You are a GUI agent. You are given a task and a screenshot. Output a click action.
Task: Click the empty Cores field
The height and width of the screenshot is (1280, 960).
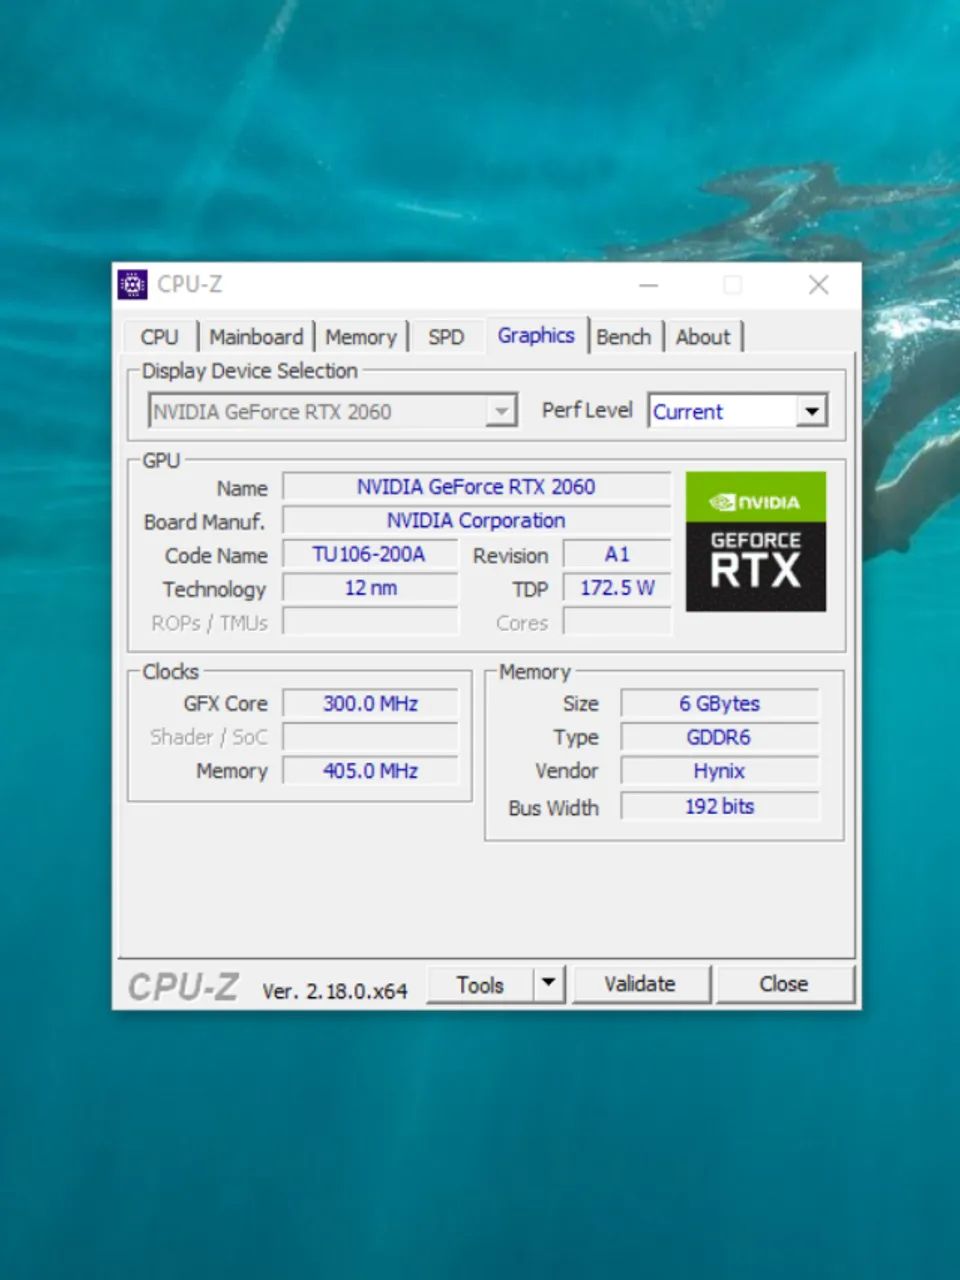tap(617, 622)
